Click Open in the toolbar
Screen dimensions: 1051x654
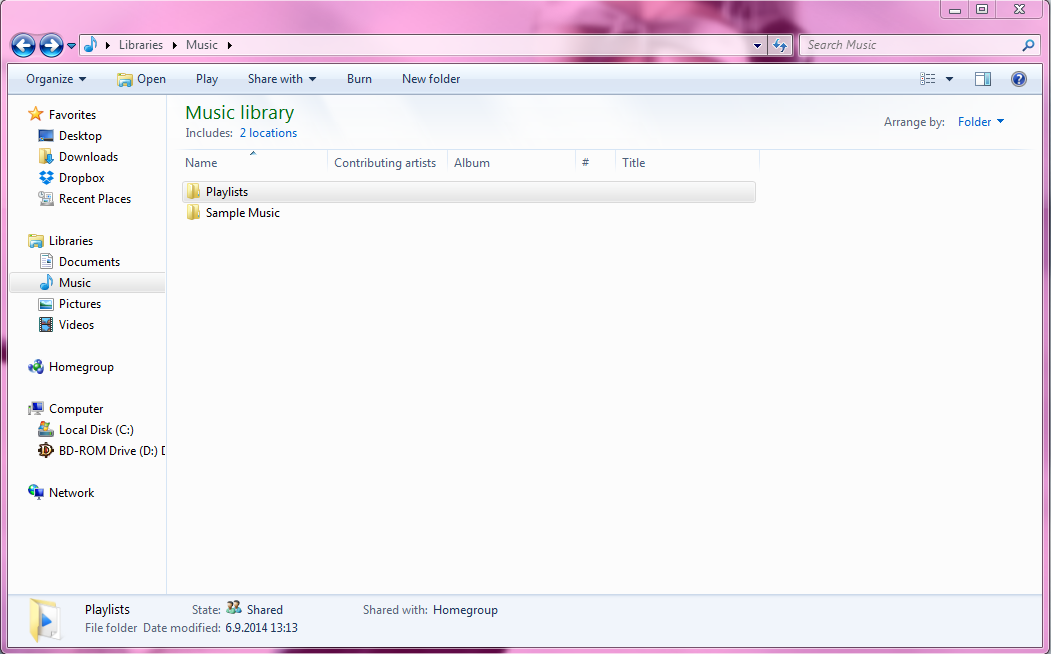pos(141,79)
